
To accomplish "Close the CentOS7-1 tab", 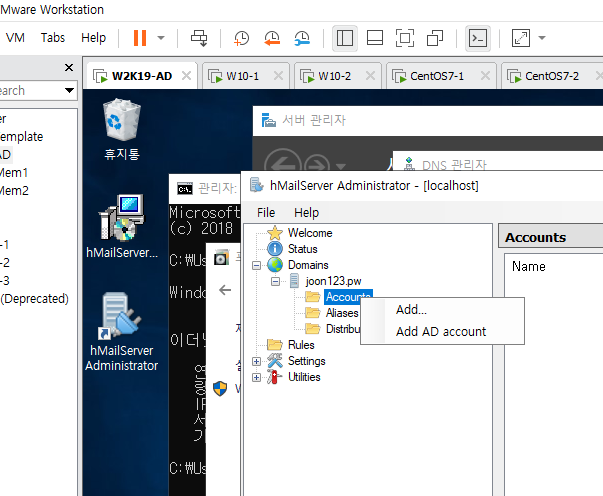I will coord(485,75).
